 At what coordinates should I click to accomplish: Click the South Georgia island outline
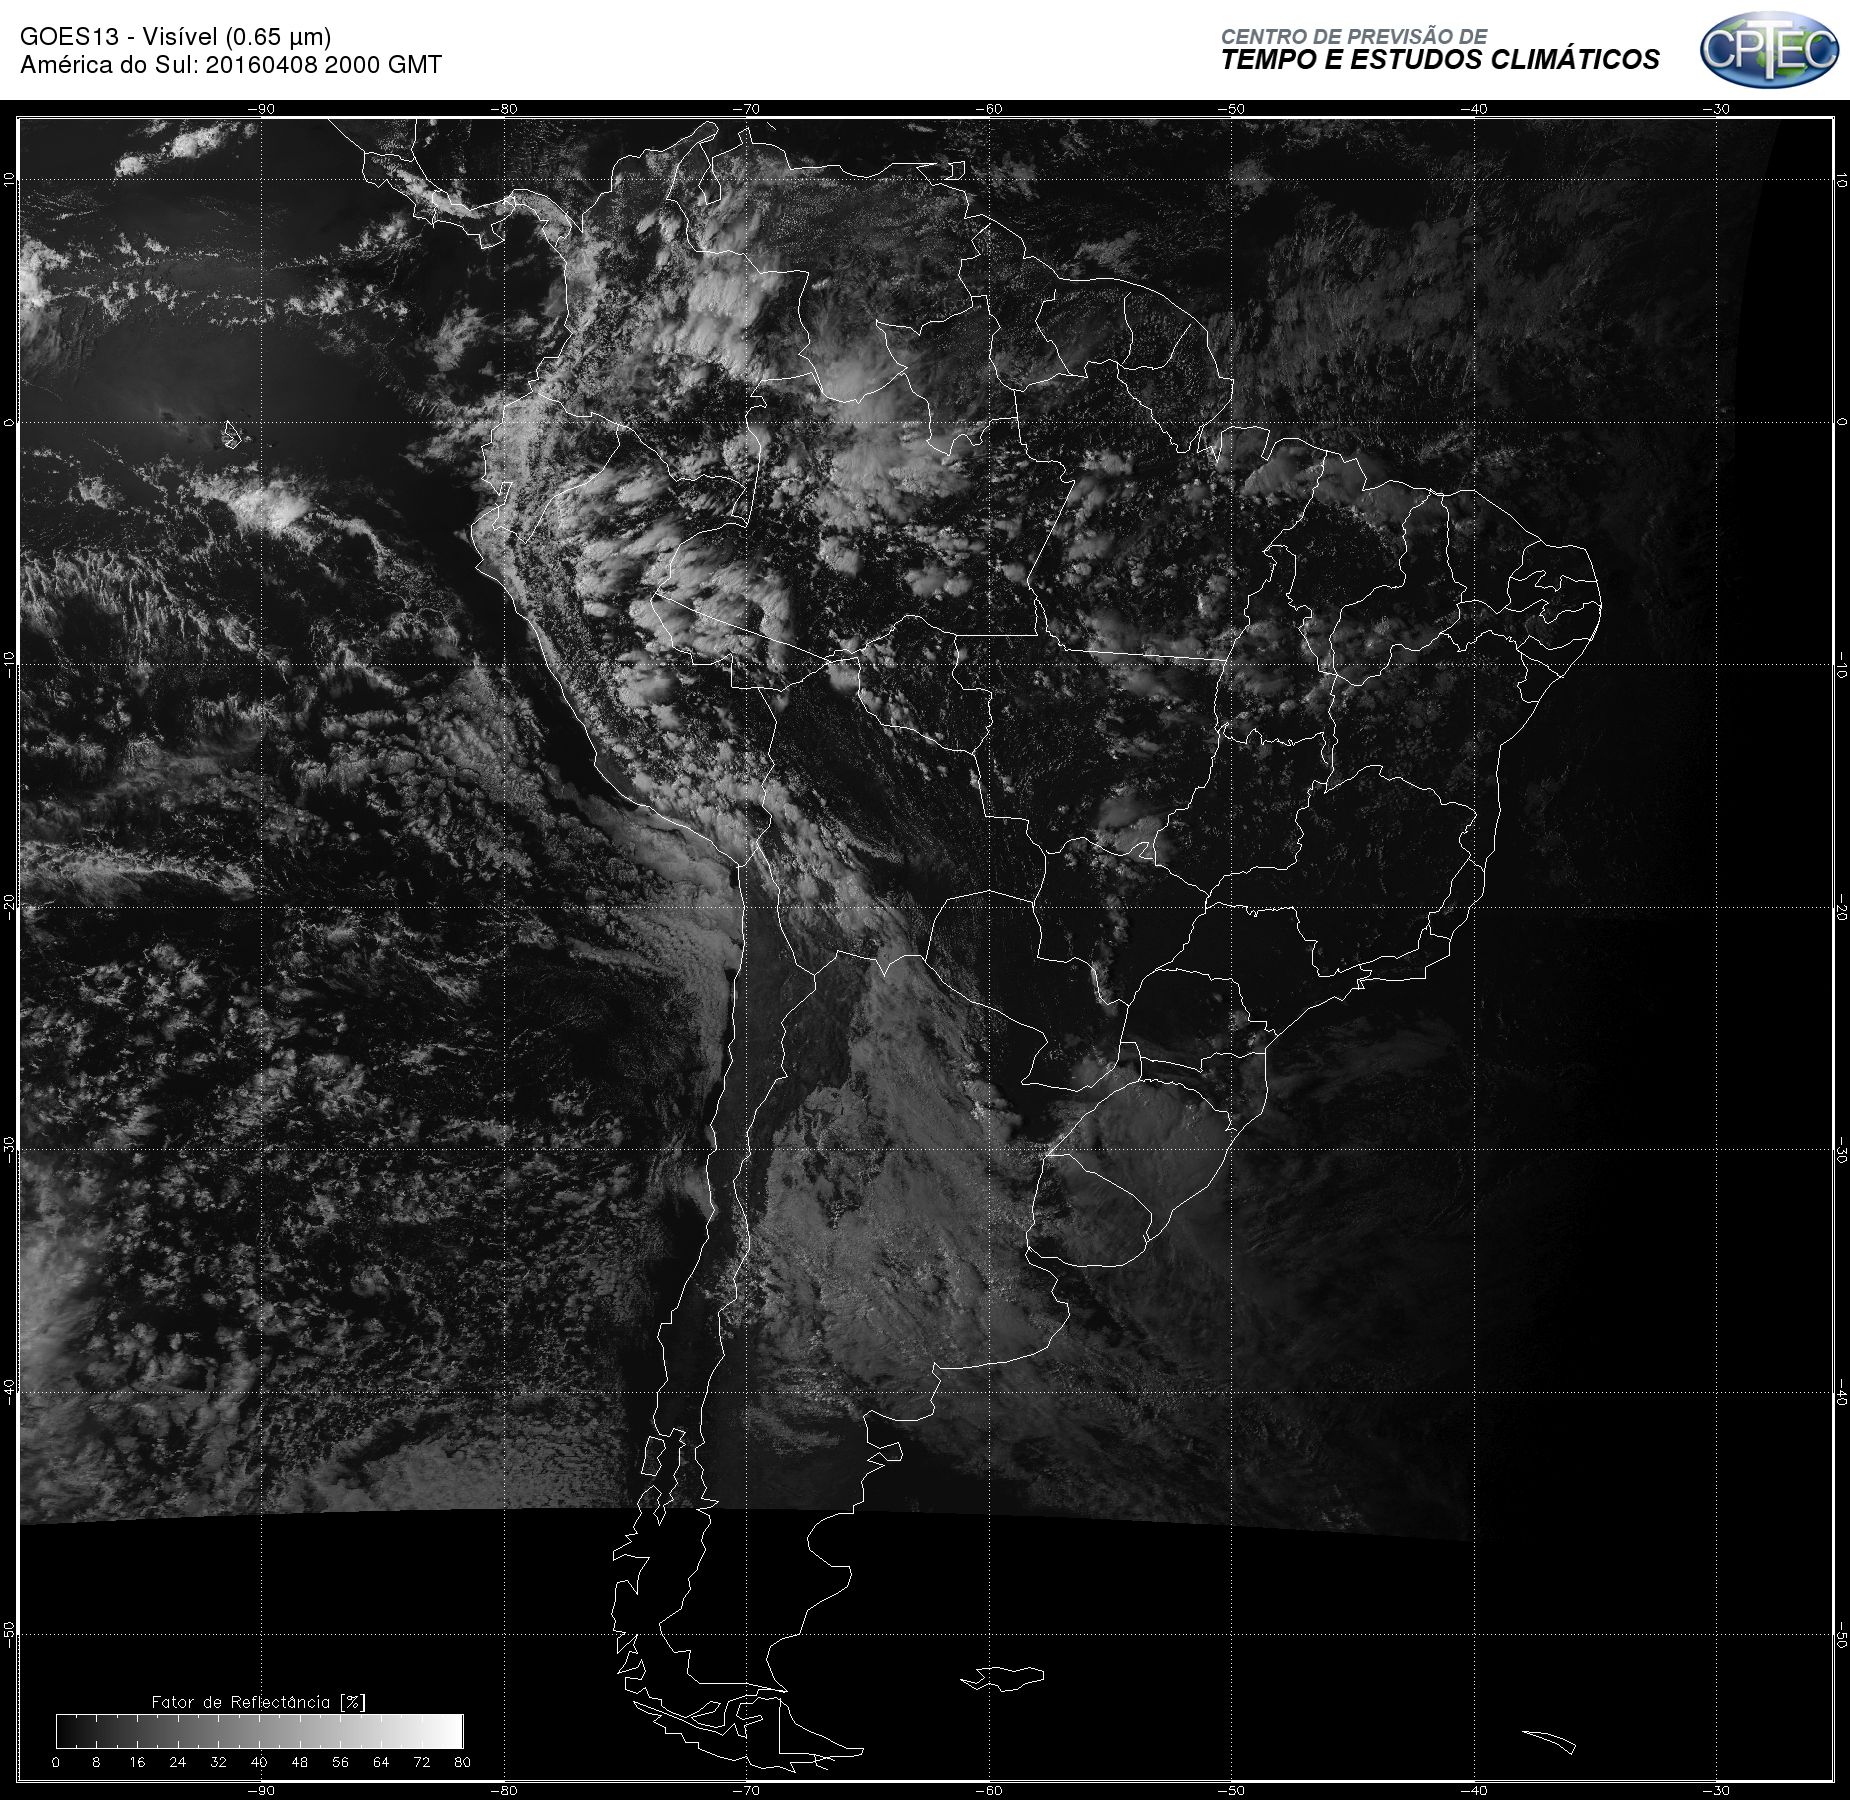click(x=1549, y=1741)
